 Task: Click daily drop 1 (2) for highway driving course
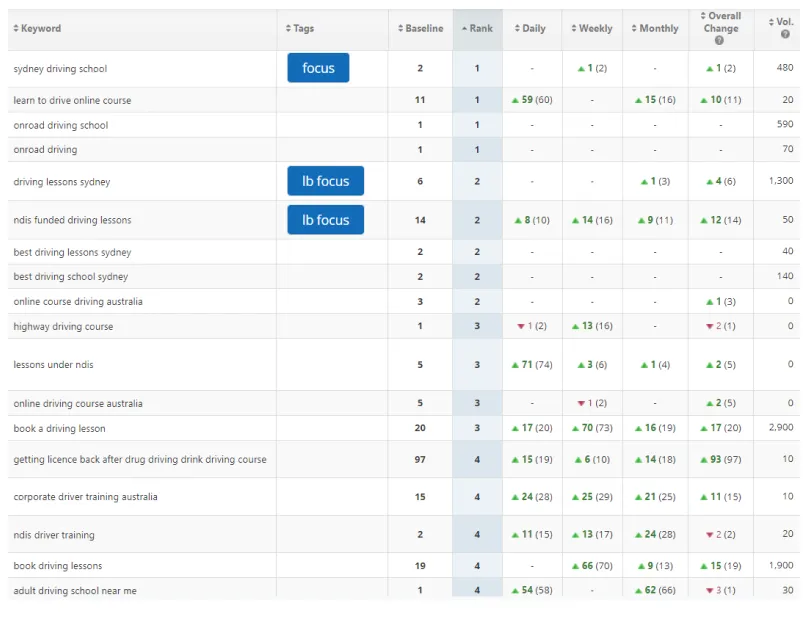(532, 326)
